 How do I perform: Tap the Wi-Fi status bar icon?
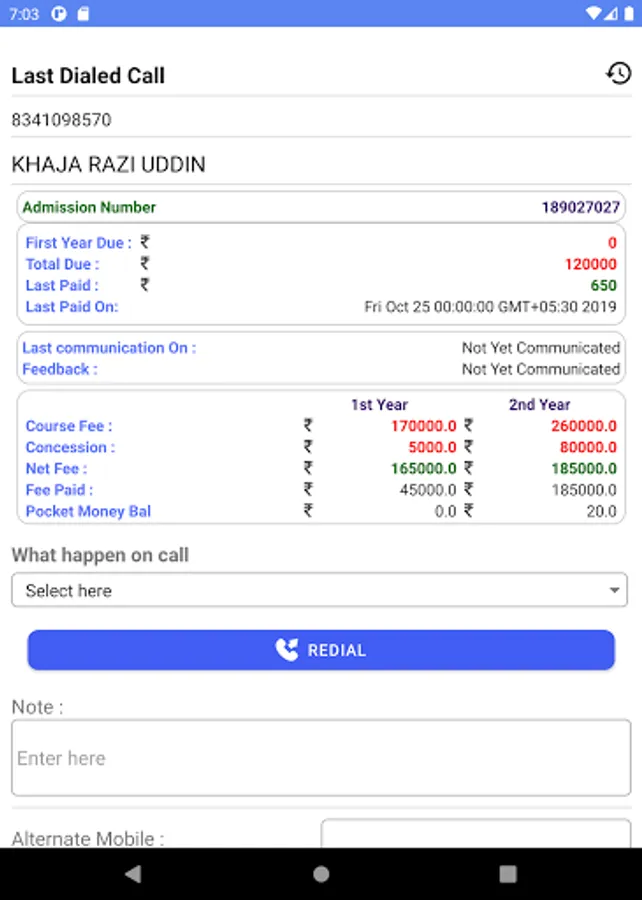click(596, 13)
